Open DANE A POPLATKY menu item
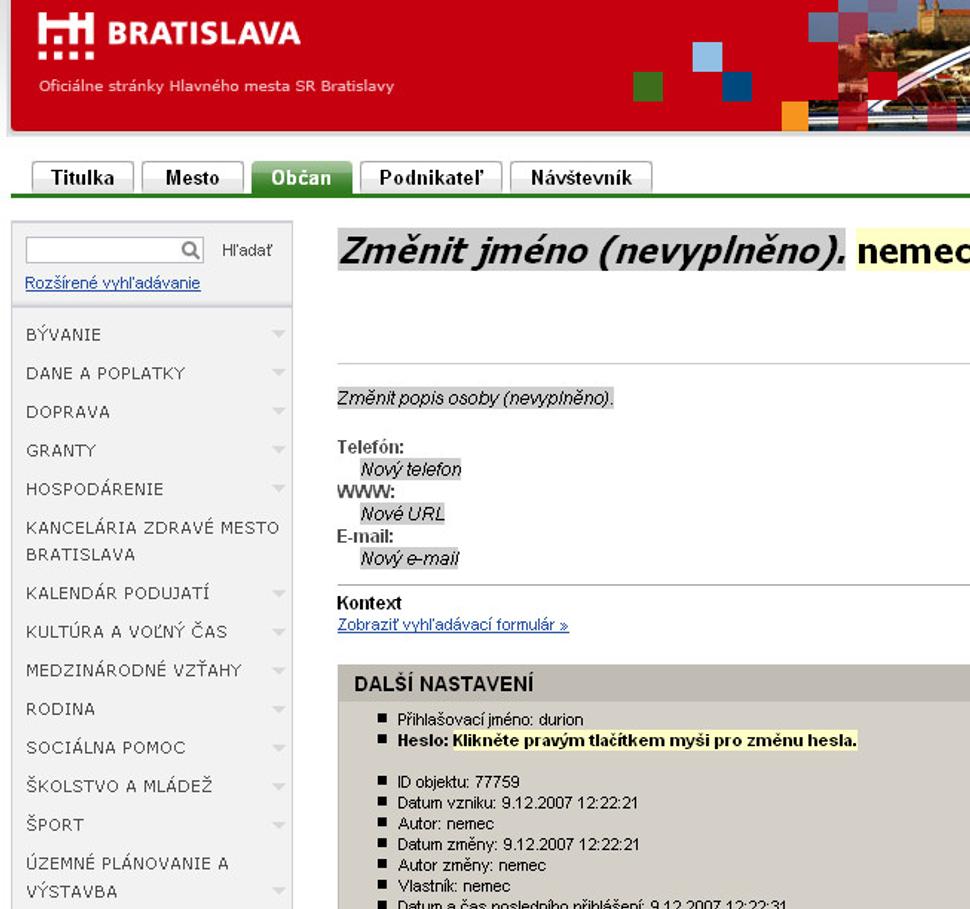Screen dimensions: 970x909 (106, 373)
